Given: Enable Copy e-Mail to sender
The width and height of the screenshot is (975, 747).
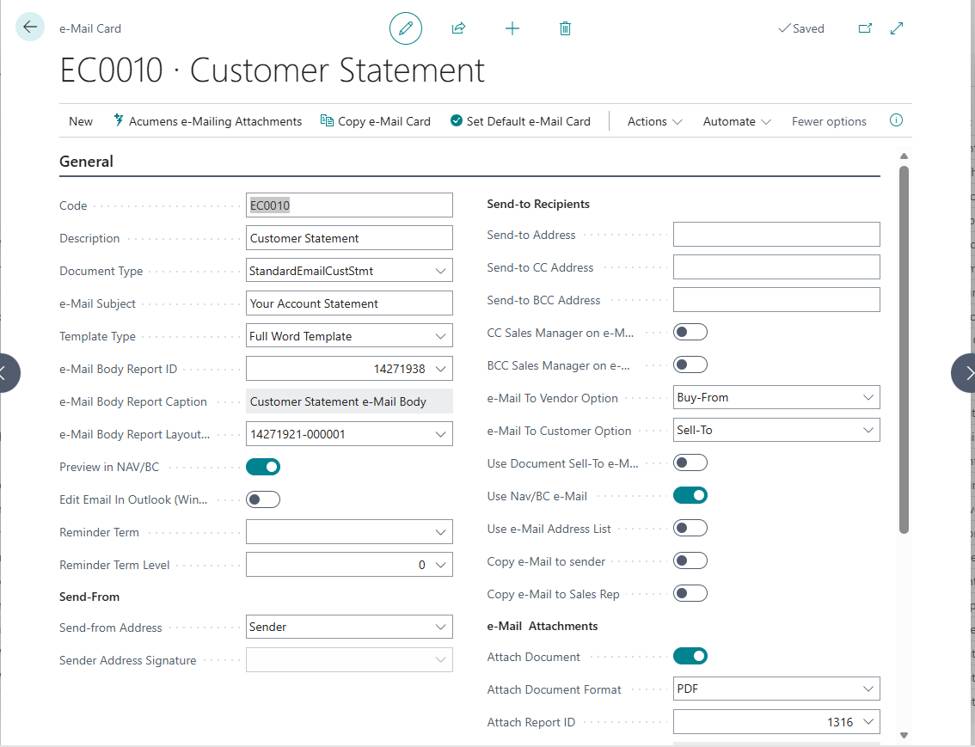Looking at the screenshot, I should [690, 561].
